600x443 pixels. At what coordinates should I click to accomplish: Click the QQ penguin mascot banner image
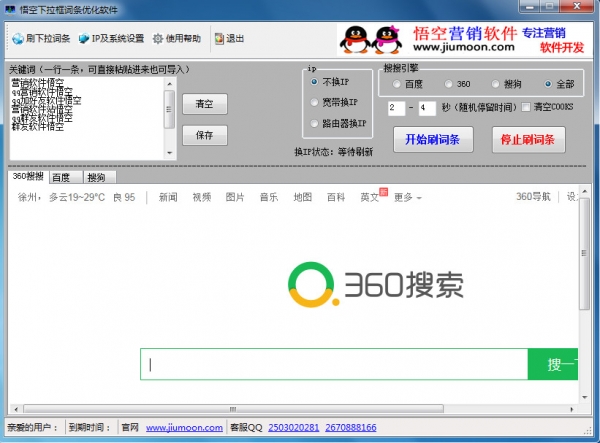(371, 40)
